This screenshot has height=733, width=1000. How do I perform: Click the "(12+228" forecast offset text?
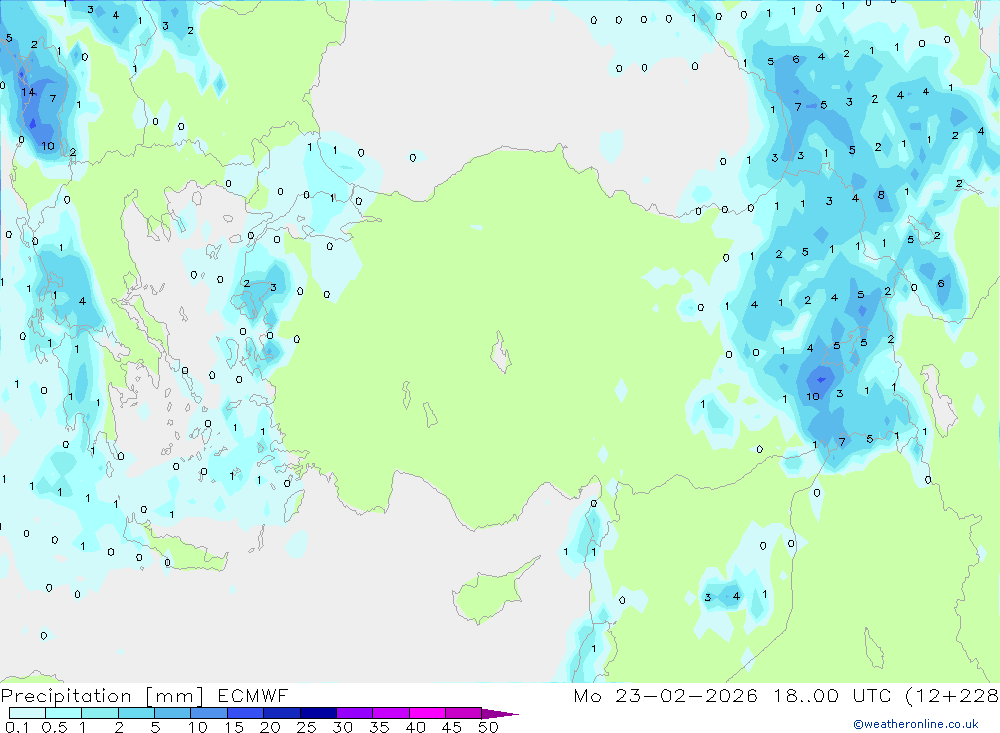952,696
